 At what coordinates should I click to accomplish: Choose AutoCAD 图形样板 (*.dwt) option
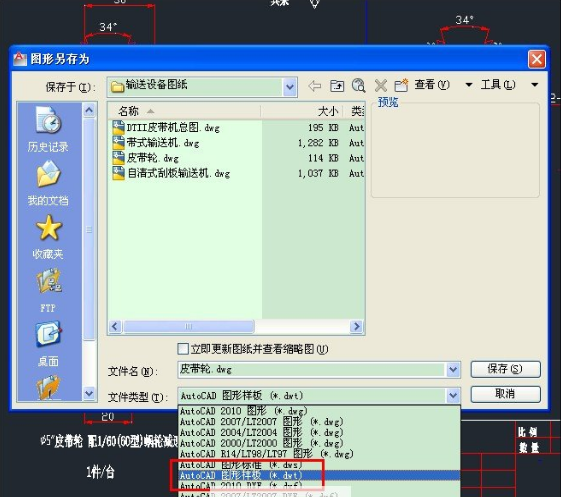click(319, 475)
